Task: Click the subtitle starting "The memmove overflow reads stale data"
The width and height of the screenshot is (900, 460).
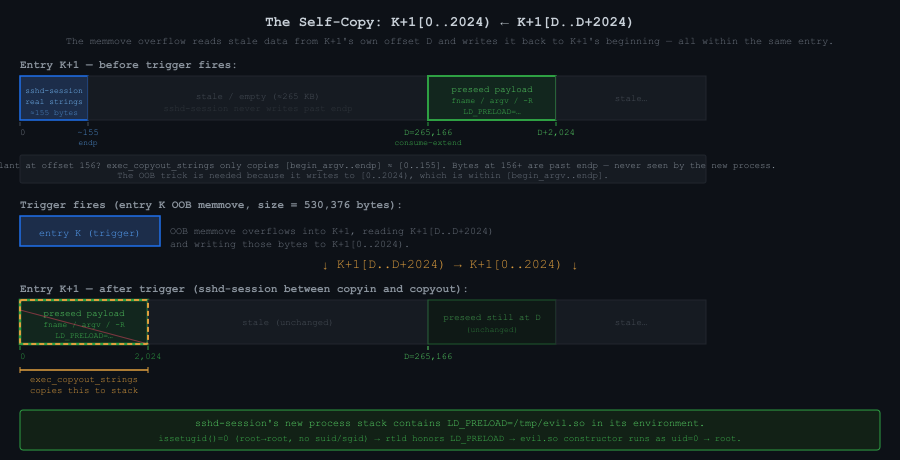Action: [449, 41]
